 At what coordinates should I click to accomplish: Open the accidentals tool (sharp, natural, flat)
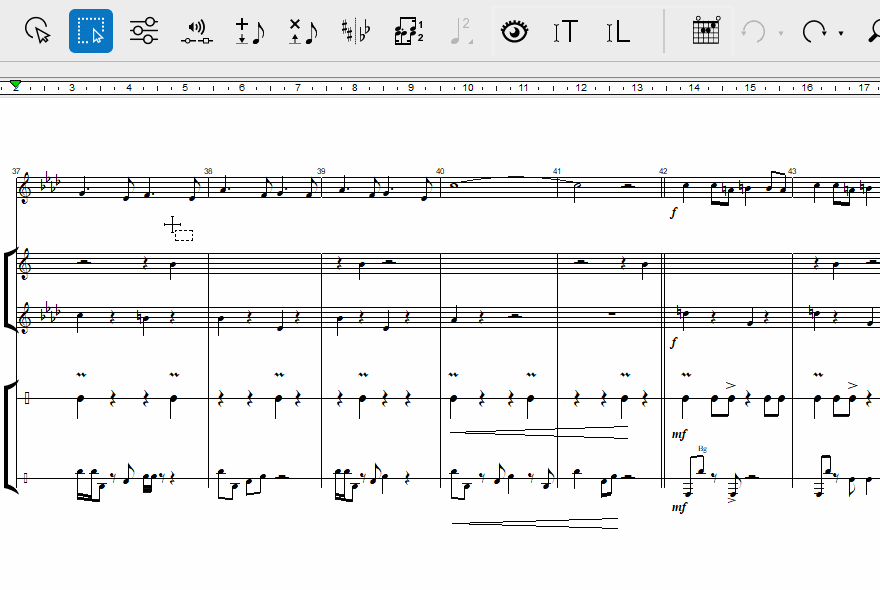pos(355,31)
